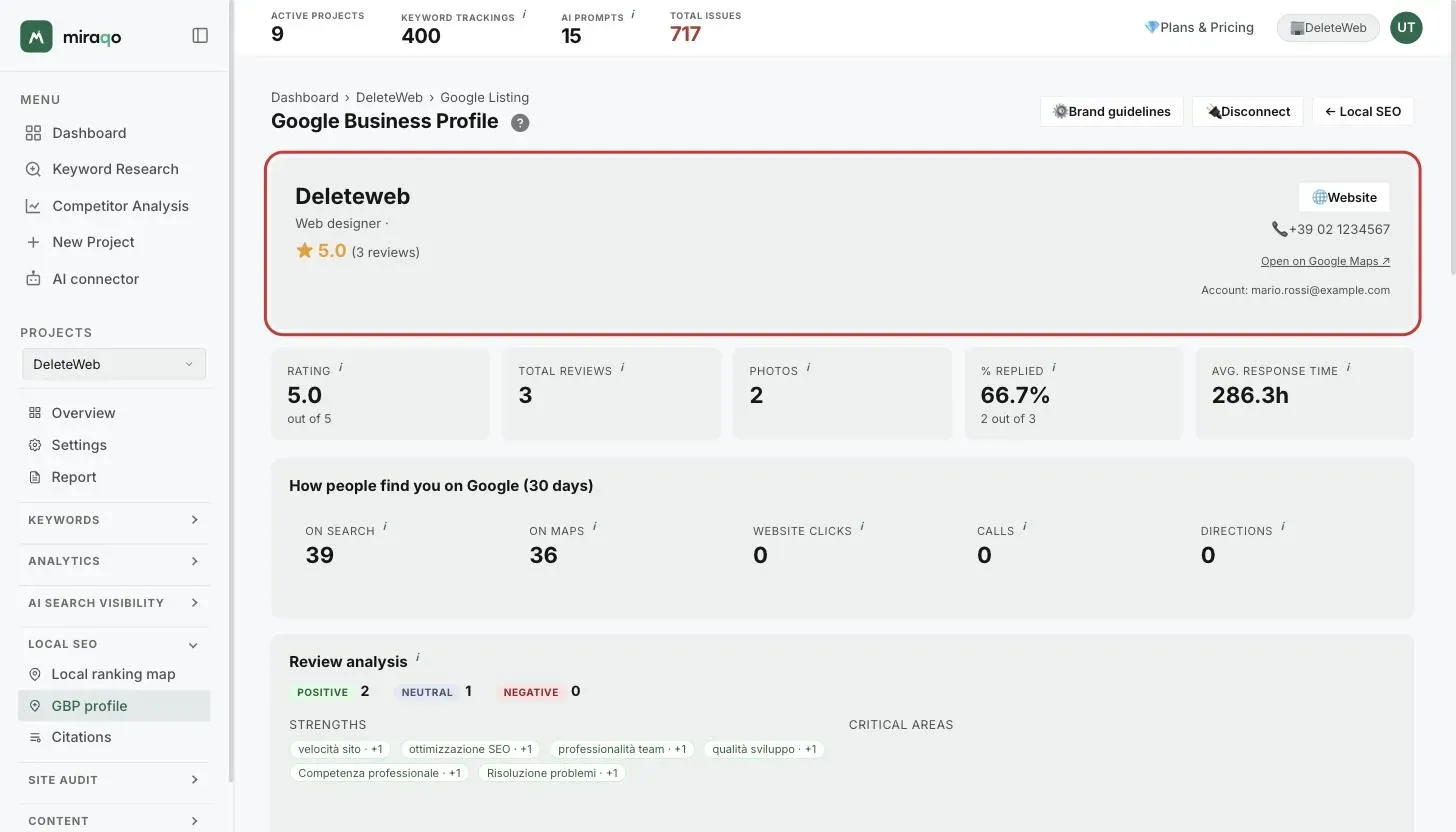This screenshot has height=832, width=1456.
Task: Expand AI SEARCH VISIBILITY section
Action: [x=114, y=603]
